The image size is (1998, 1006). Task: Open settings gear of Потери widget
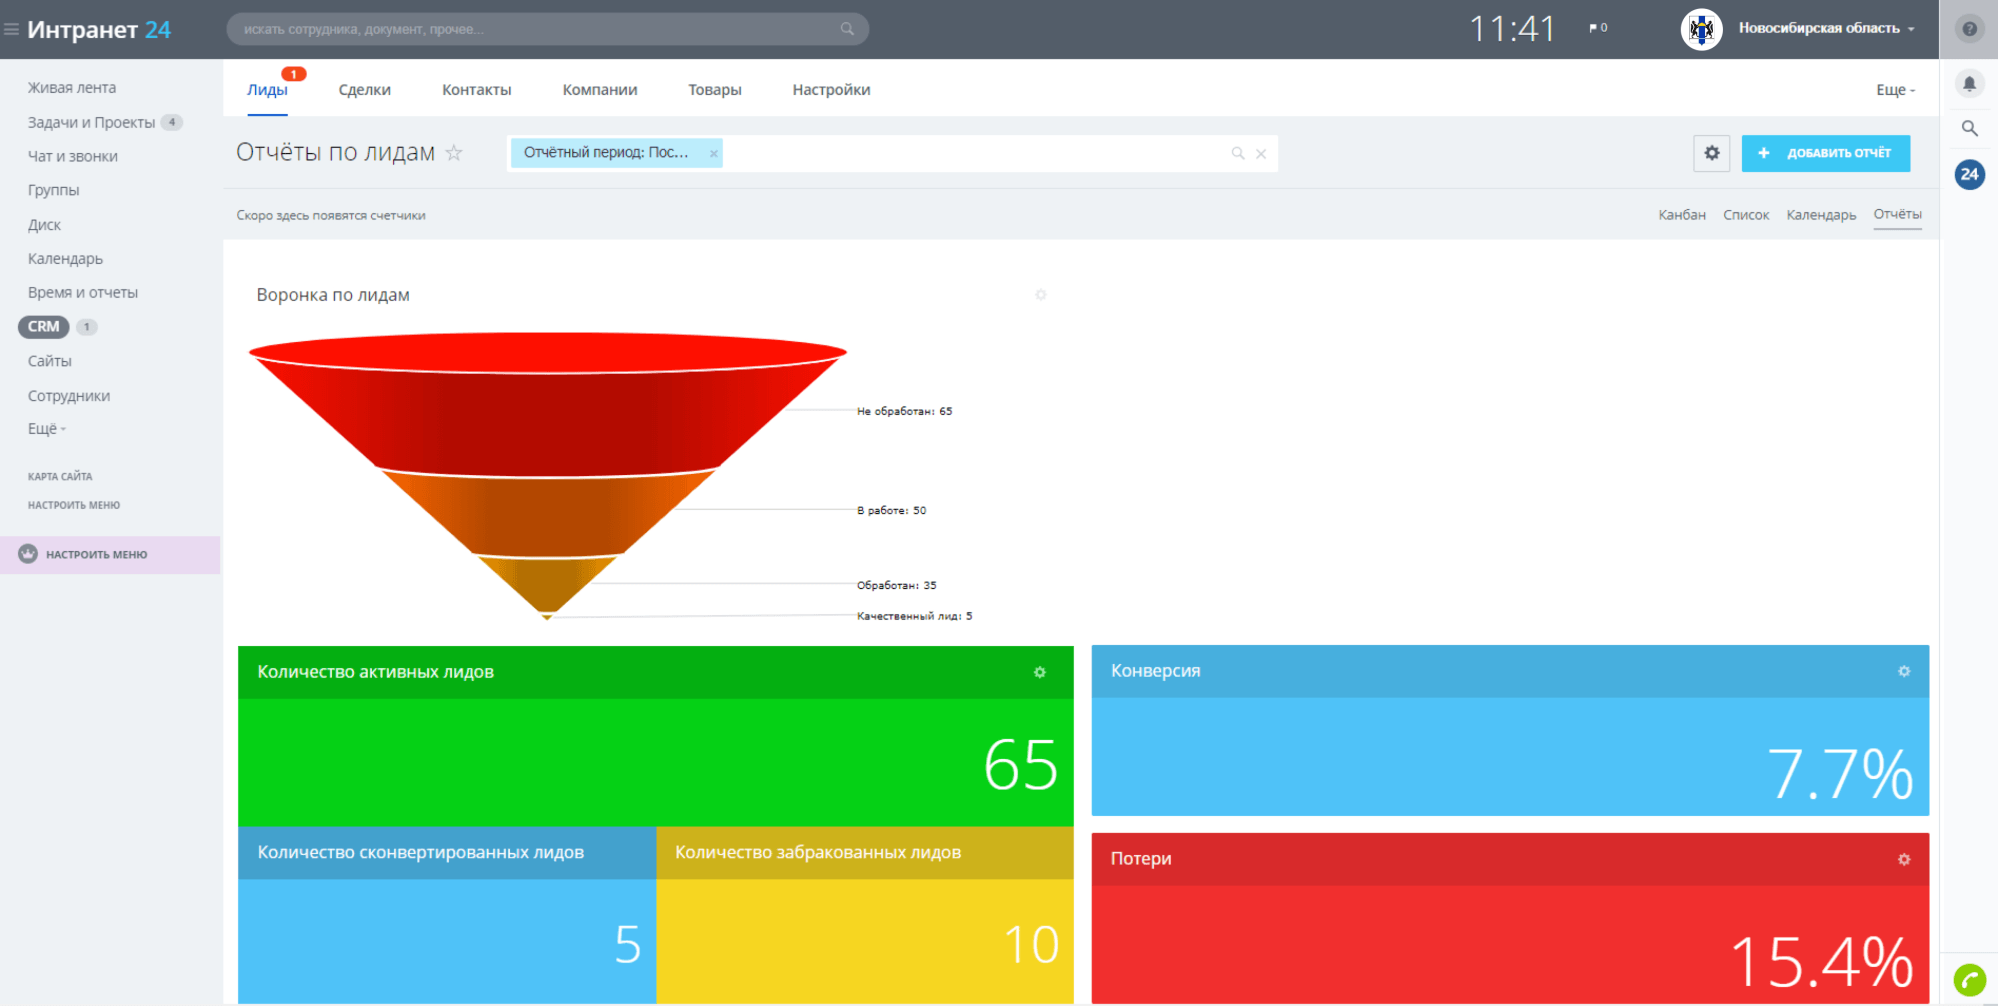[1904, 860]
